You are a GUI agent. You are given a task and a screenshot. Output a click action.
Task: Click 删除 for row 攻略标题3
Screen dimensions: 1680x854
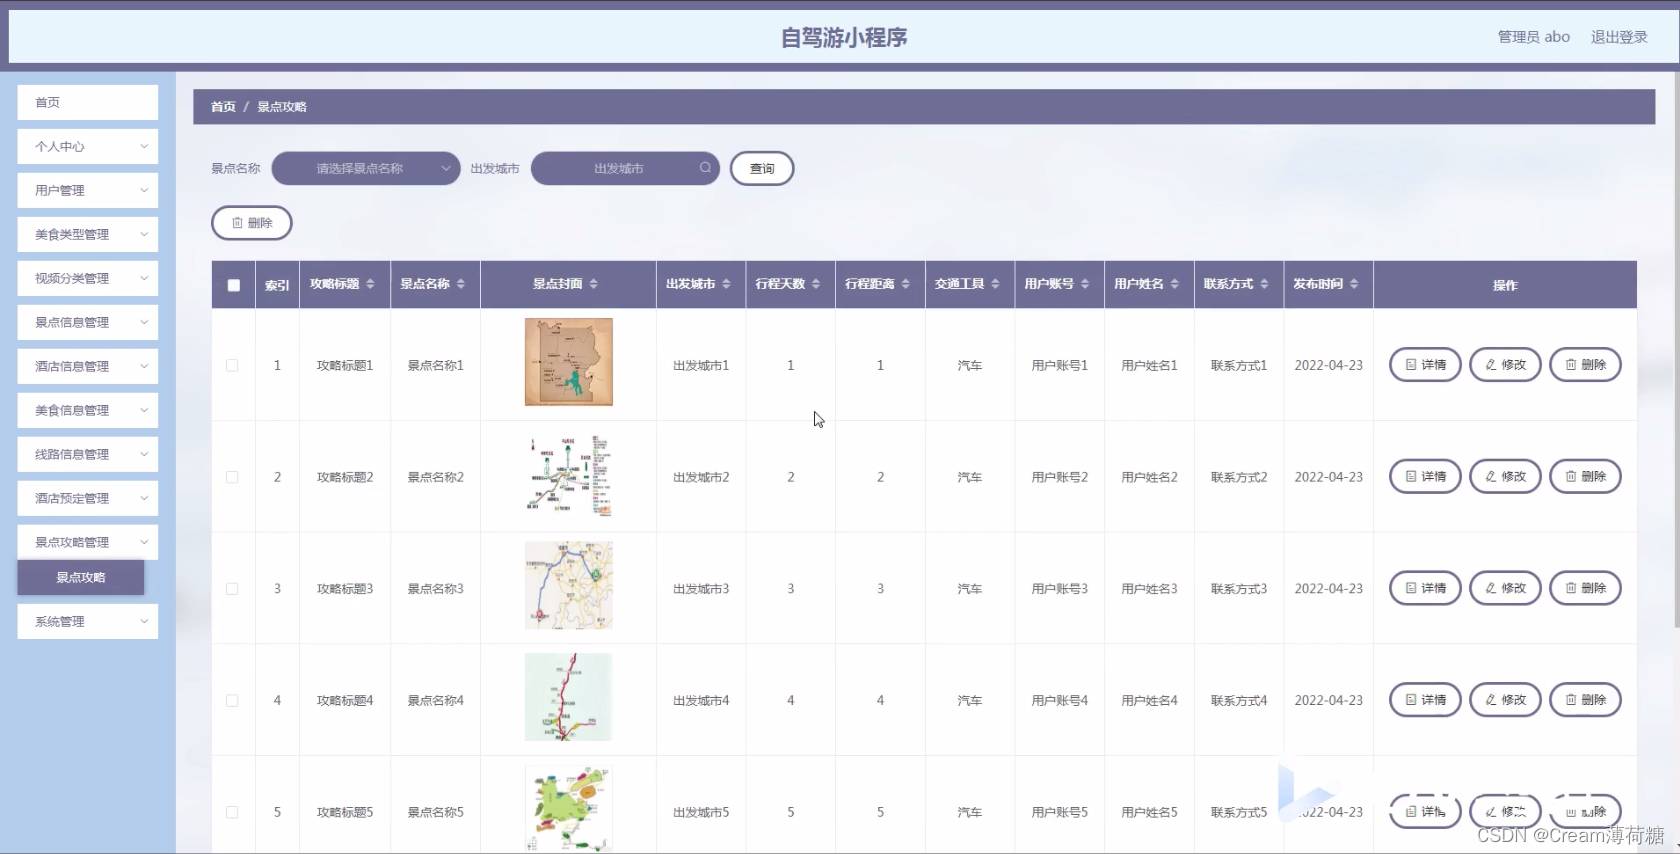pyautogui.click(x=1585, y=588)
